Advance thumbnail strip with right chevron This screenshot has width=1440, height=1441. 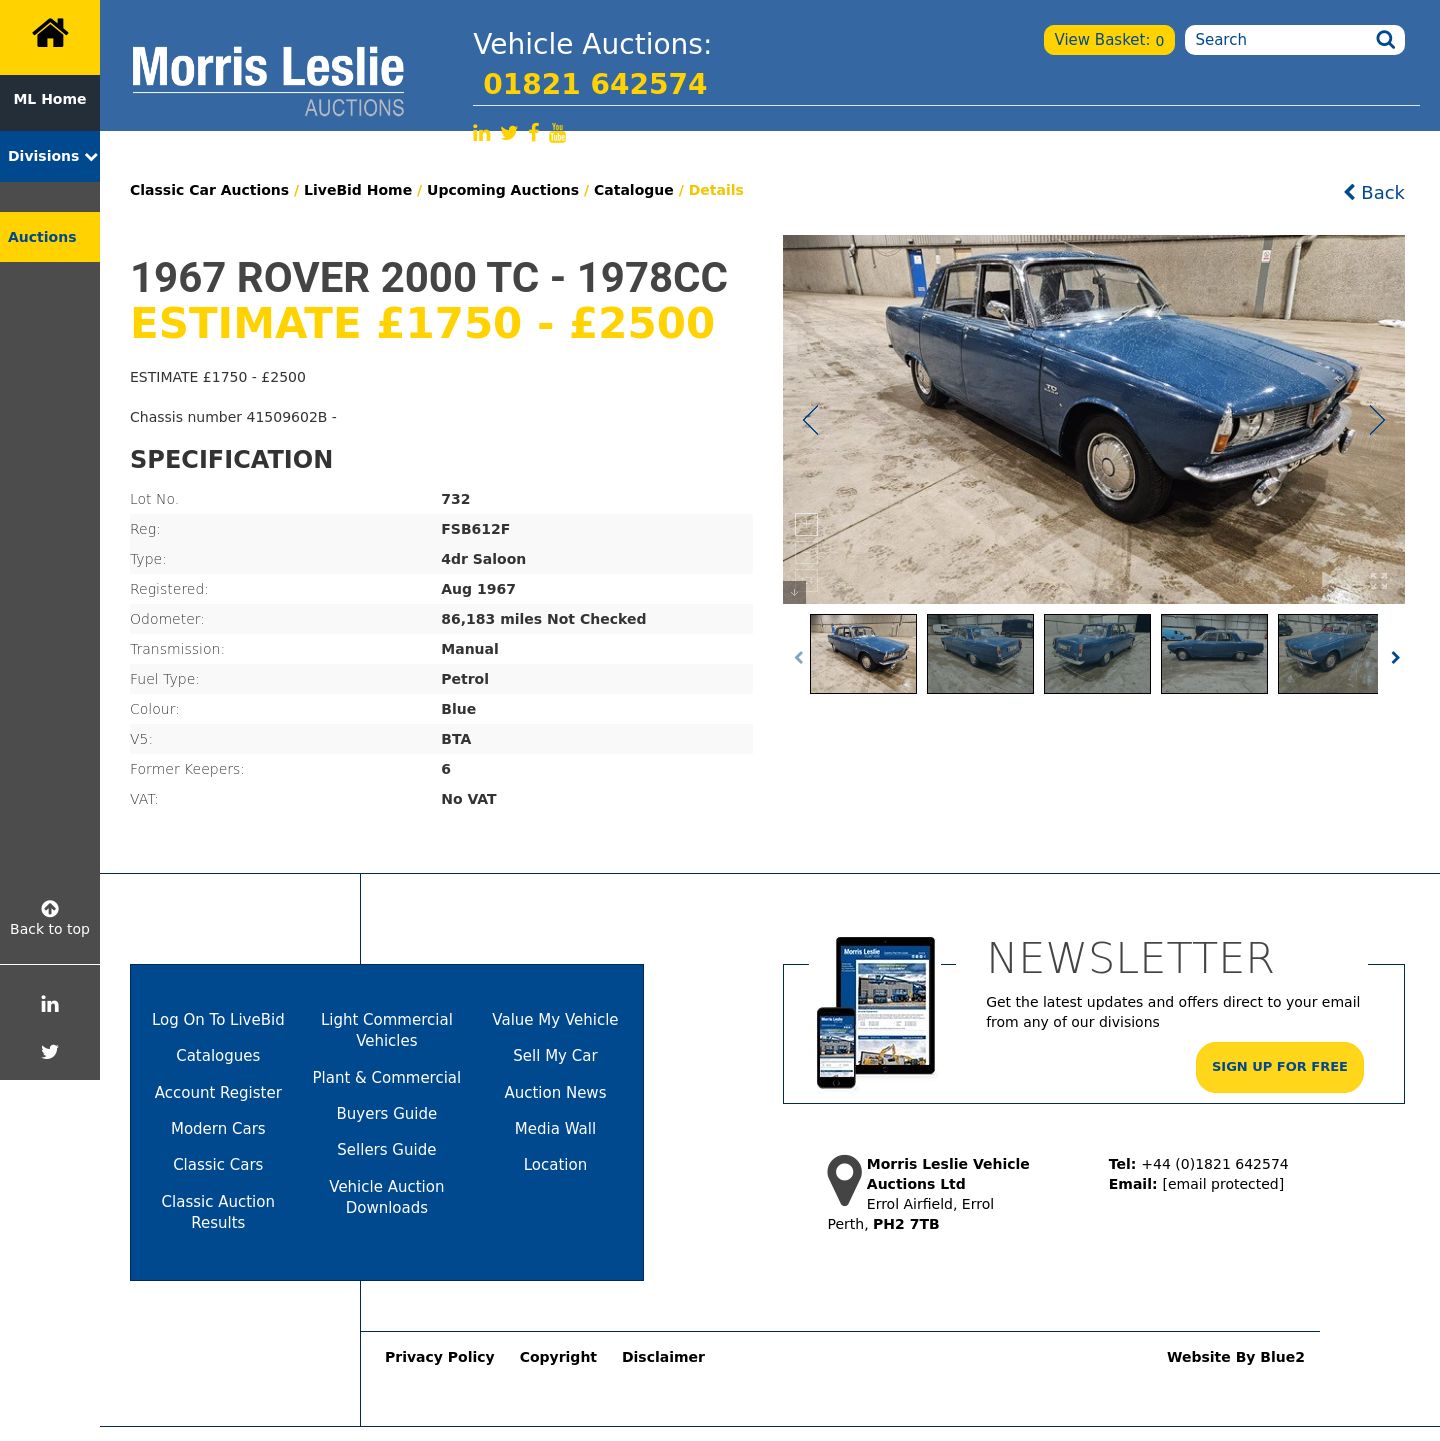(x=1395, y=657)
